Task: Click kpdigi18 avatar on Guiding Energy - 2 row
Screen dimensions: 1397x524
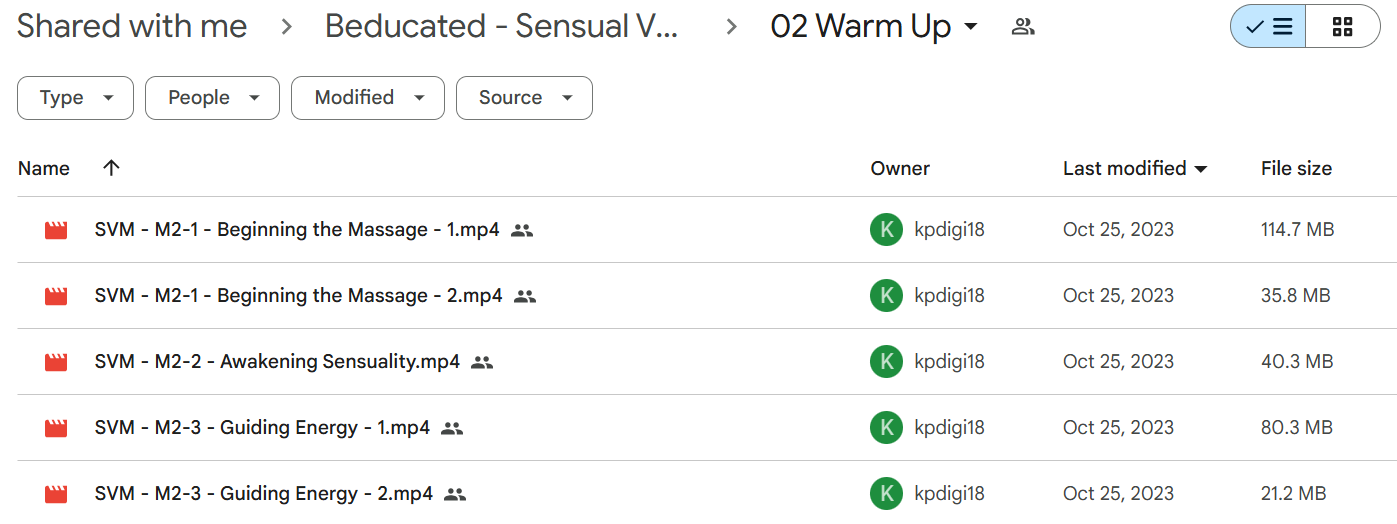Action: click(x=886, y=494)
